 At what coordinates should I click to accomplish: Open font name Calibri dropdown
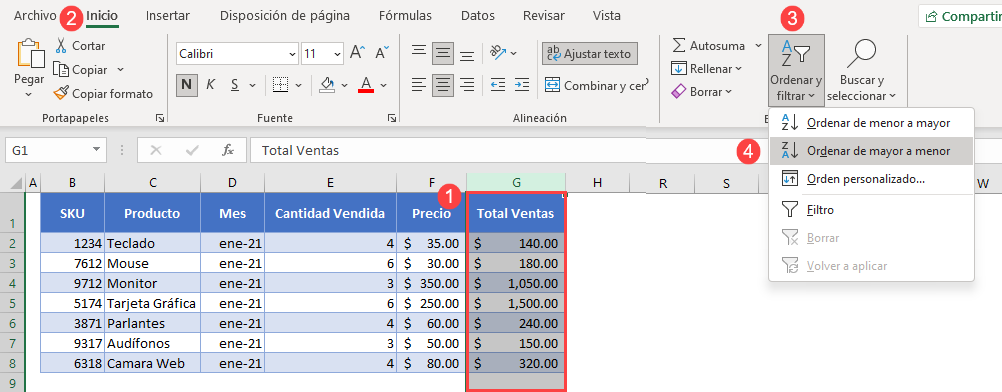(293, 54)
